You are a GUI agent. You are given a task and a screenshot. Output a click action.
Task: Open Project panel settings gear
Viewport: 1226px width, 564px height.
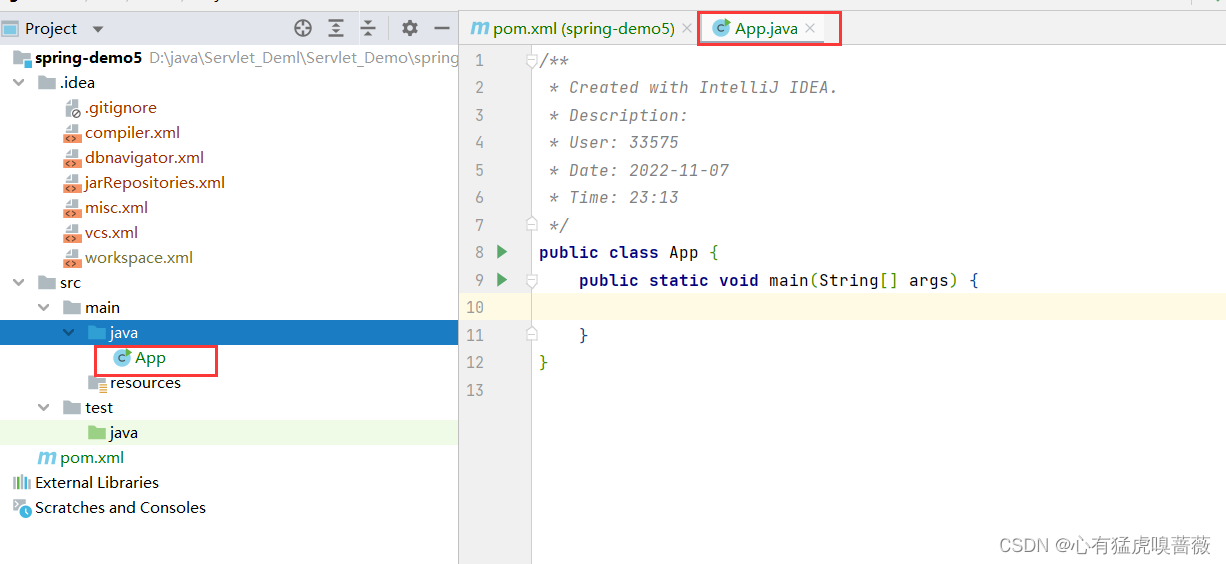[x=410, y=28]
